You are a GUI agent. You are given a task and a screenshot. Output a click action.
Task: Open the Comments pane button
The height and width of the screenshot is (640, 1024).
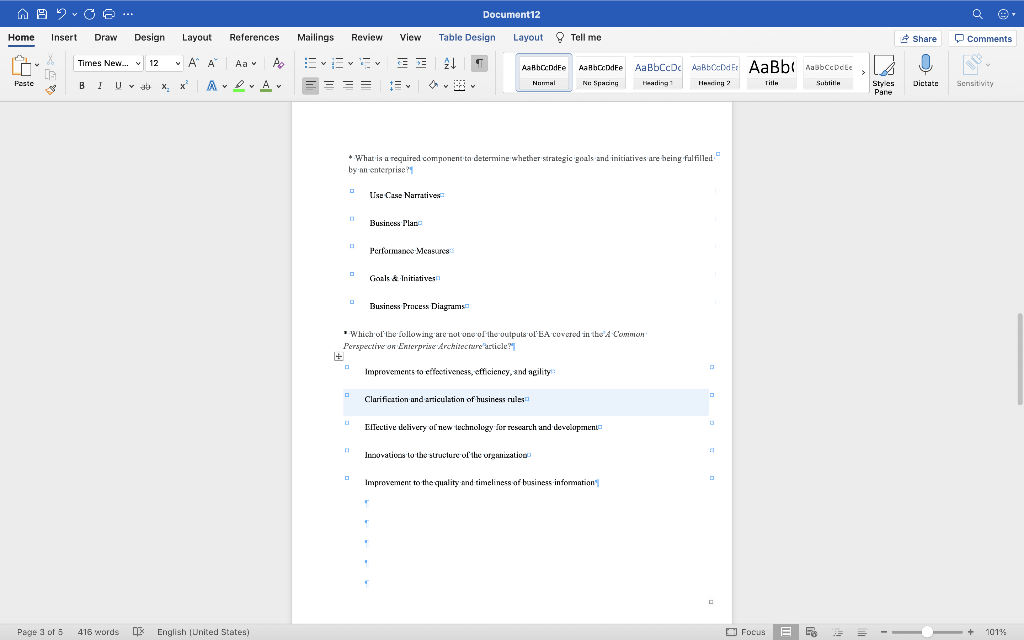tap(983, 38)
